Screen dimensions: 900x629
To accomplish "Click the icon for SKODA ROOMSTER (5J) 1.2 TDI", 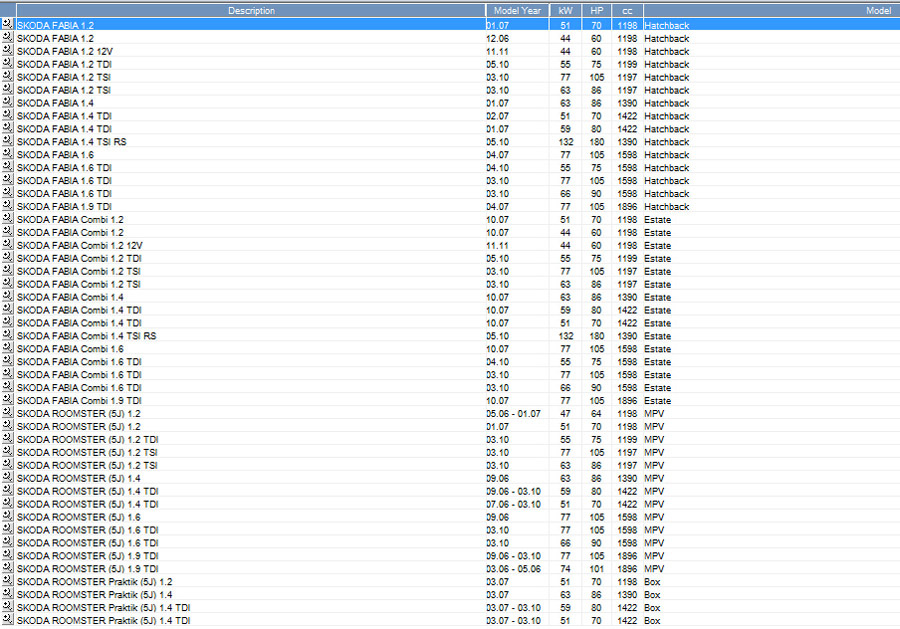I will click(x=7, y=438).
